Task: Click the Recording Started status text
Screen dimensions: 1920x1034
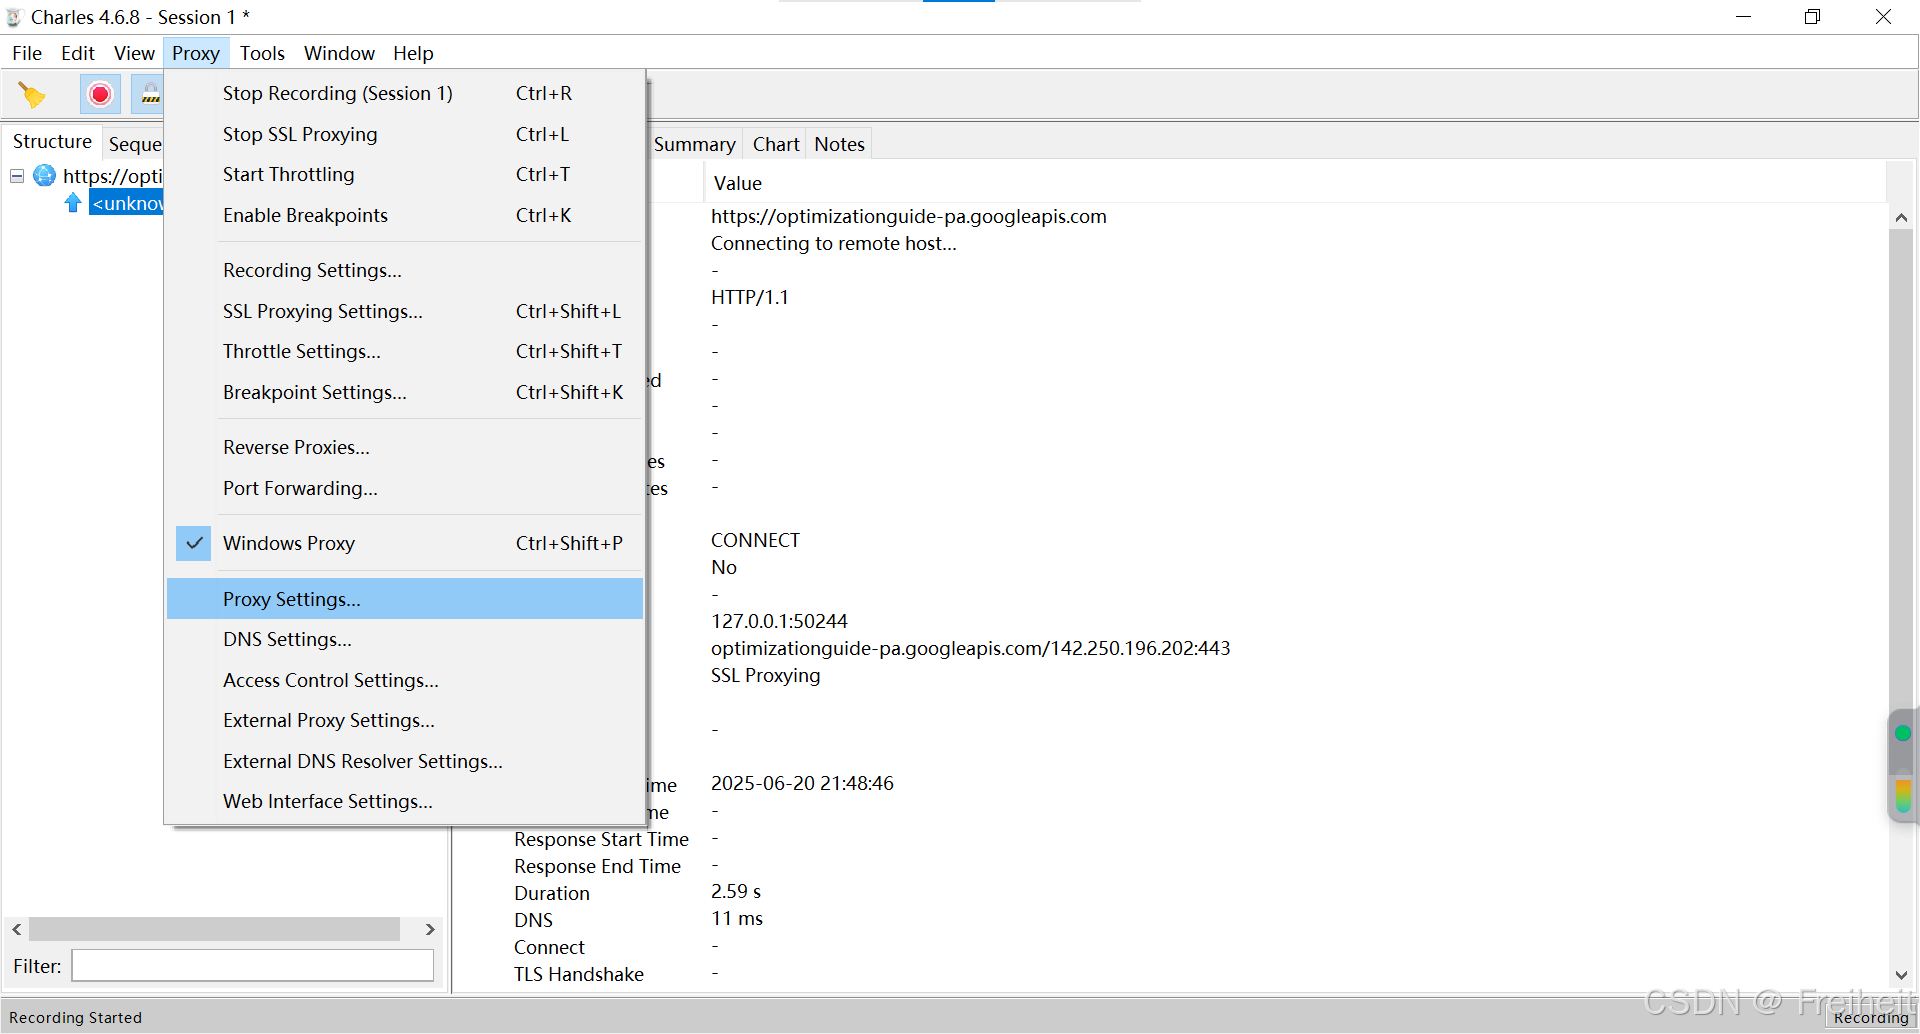Action: point(76,1018)
